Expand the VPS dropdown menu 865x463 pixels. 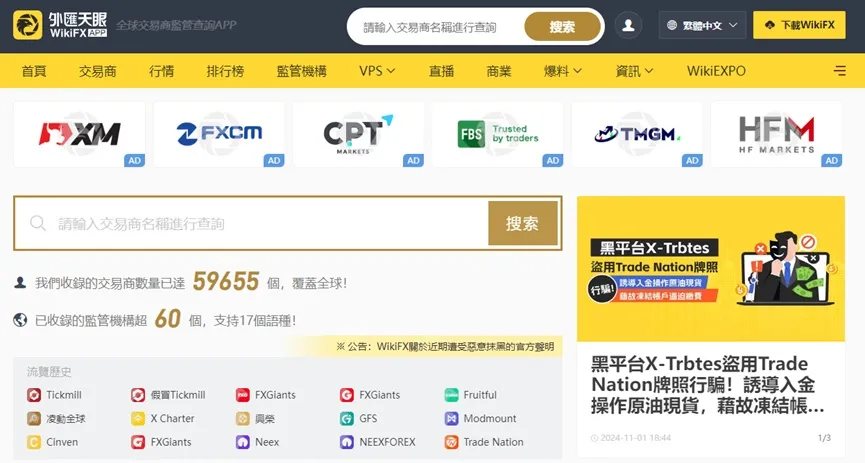377,71
